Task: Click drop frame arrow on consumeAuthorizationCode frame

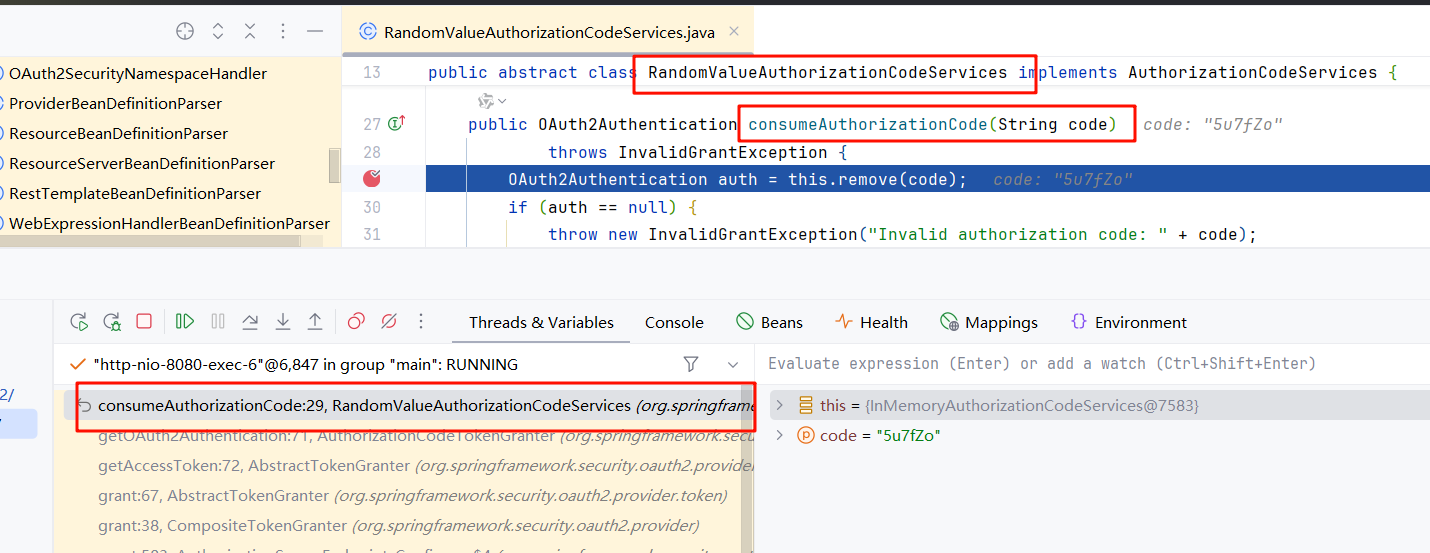Action: 85,405
